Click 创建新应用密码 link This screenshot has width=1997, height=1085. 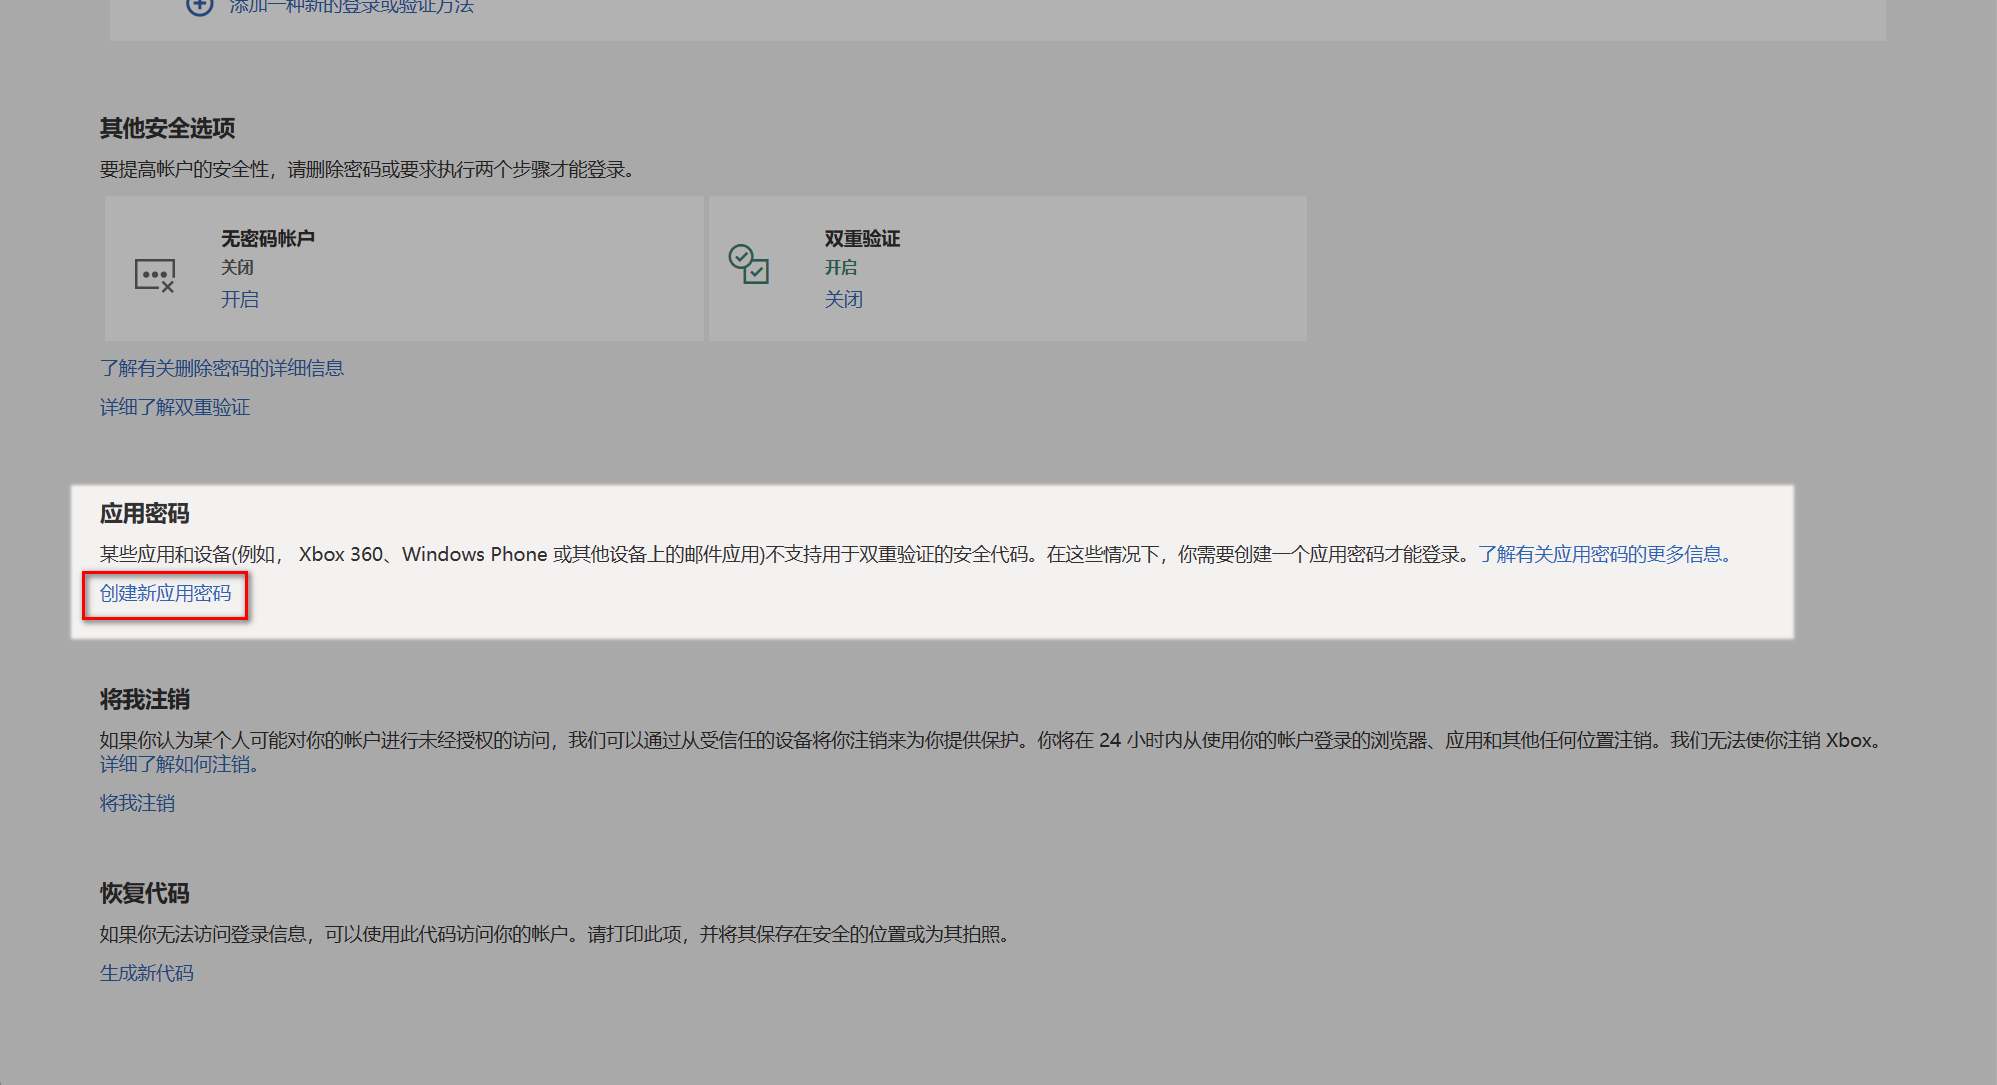pyautogui.click(x=165, y=593)
